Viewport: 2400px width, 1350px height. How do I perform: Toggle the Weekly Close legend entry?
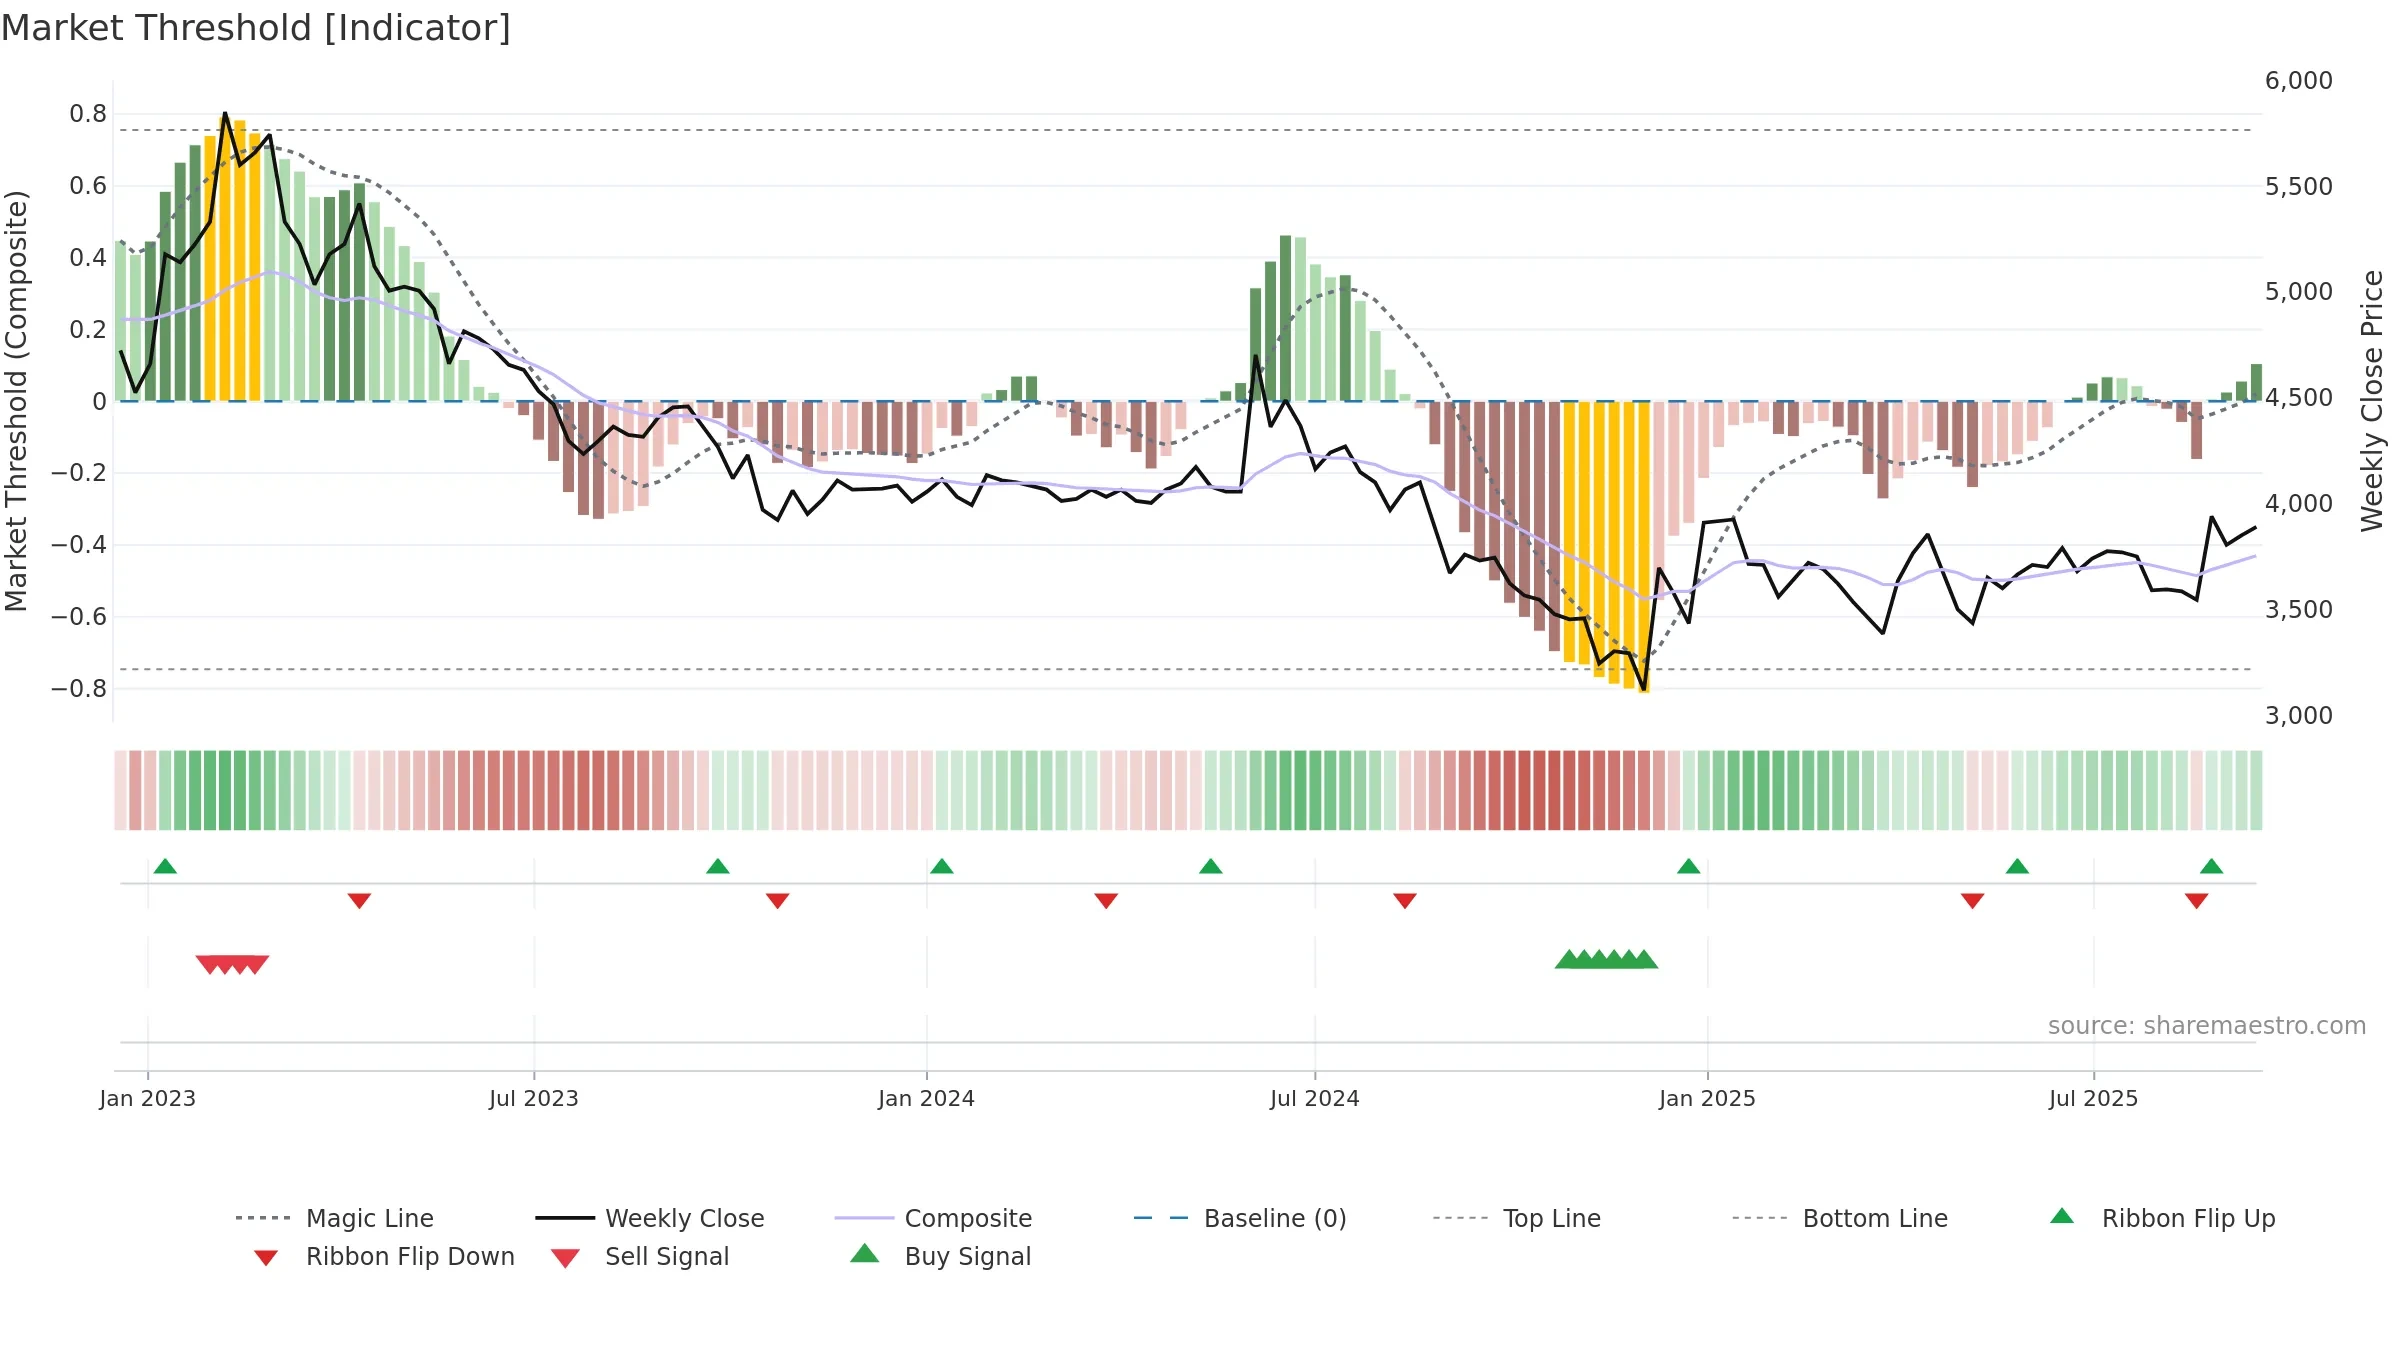[x=649, y=1218]
